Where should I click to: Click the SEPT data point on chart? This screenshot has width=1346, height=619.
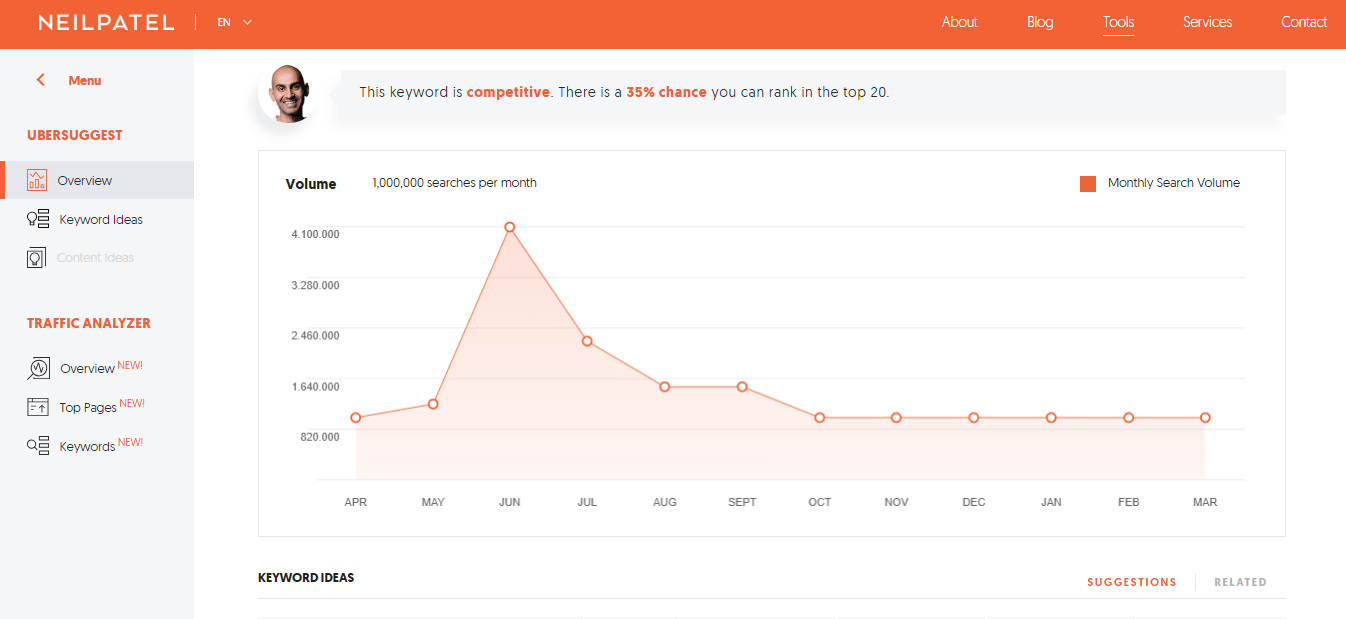click(x=742, y=387)
